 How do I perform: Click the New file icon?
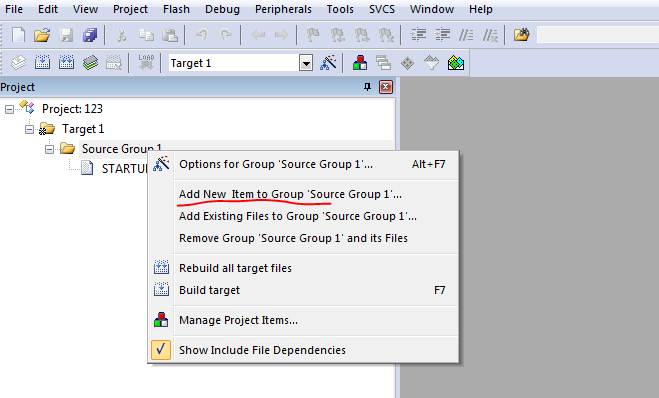click(18, 35)
